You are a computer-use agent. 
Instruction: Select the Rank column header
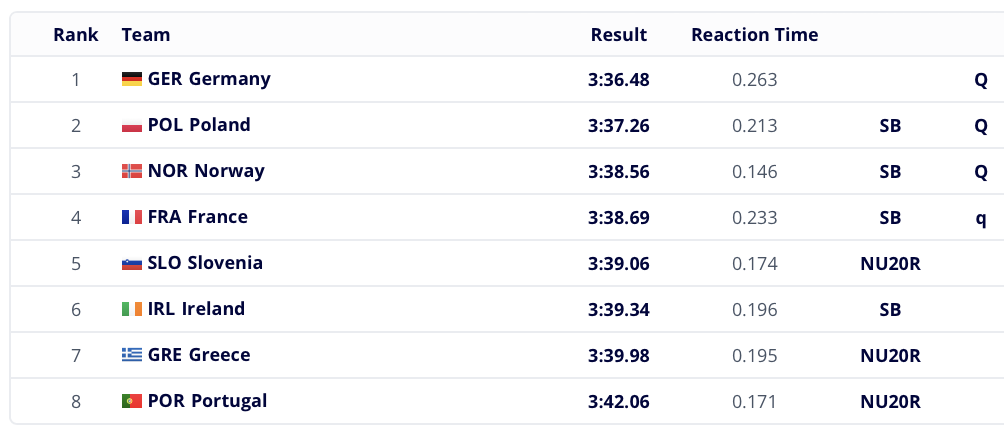76,35
